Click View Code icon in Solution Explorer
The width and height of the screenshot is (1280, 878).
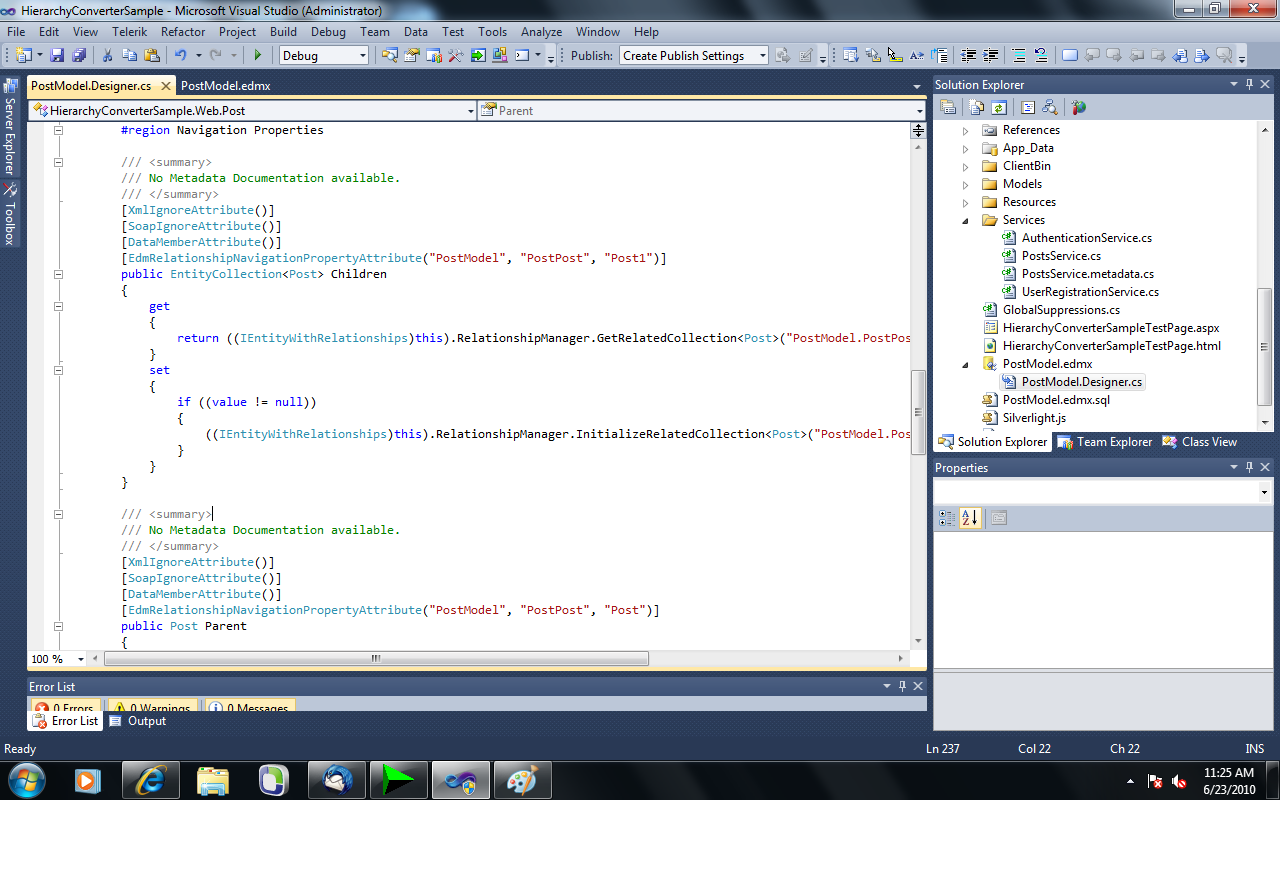(1027, 107)
